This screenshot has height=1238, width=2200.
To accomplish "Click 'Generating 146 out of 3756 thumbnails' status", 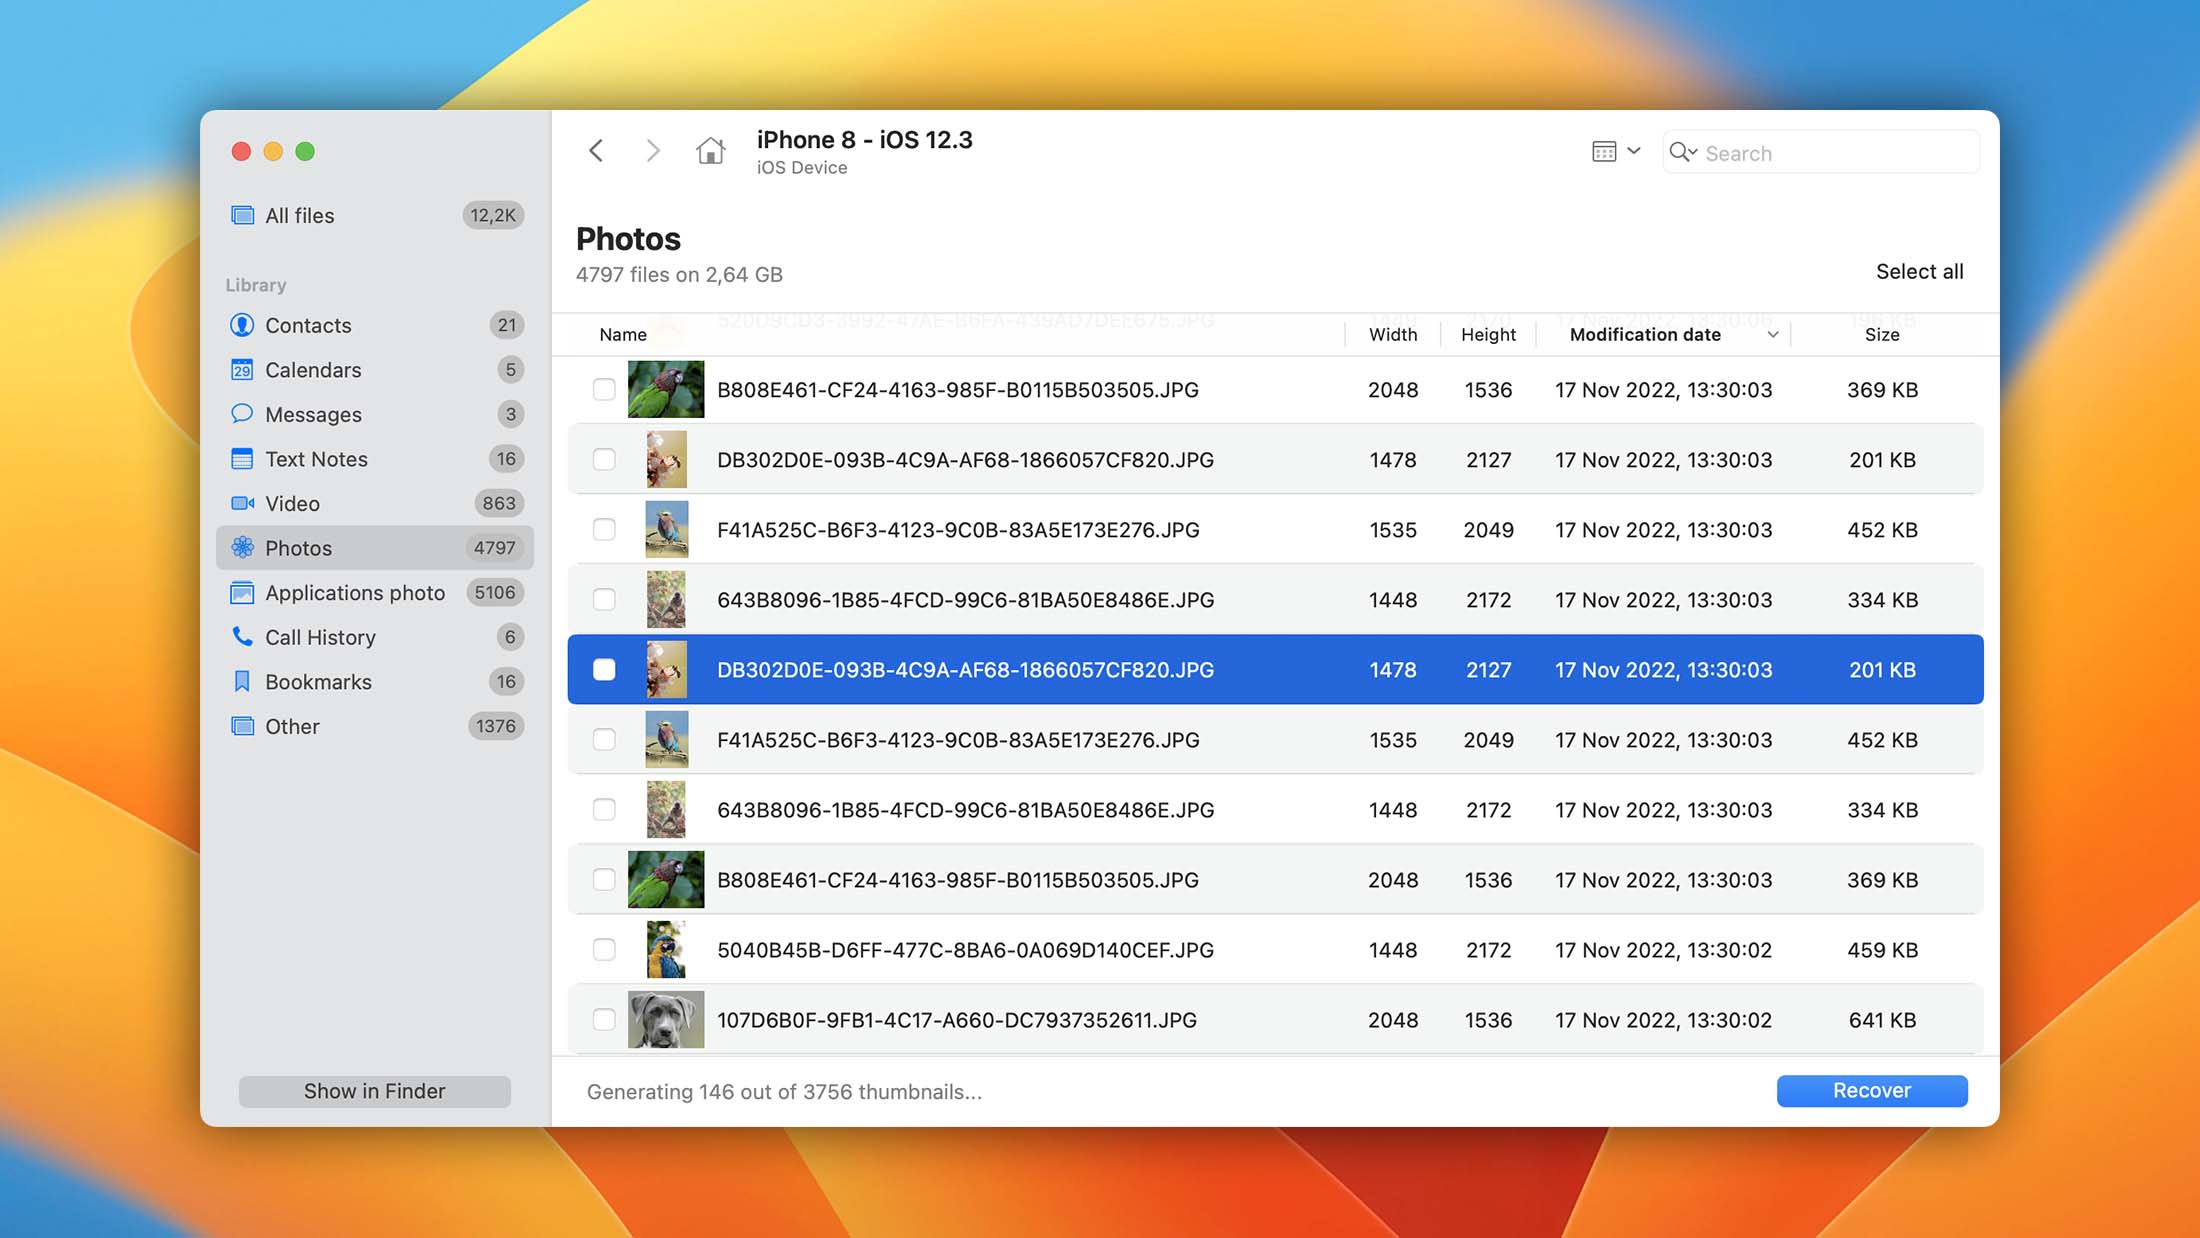I will (x=784, y=1092).
